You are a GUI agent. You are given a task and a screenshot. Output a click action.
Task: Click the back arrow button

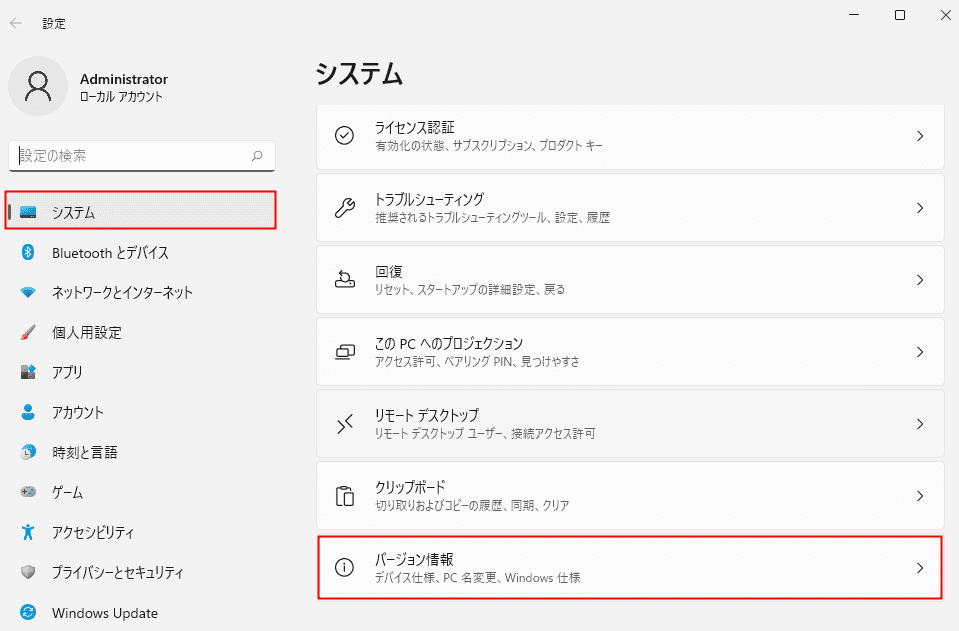click(16, 22)
